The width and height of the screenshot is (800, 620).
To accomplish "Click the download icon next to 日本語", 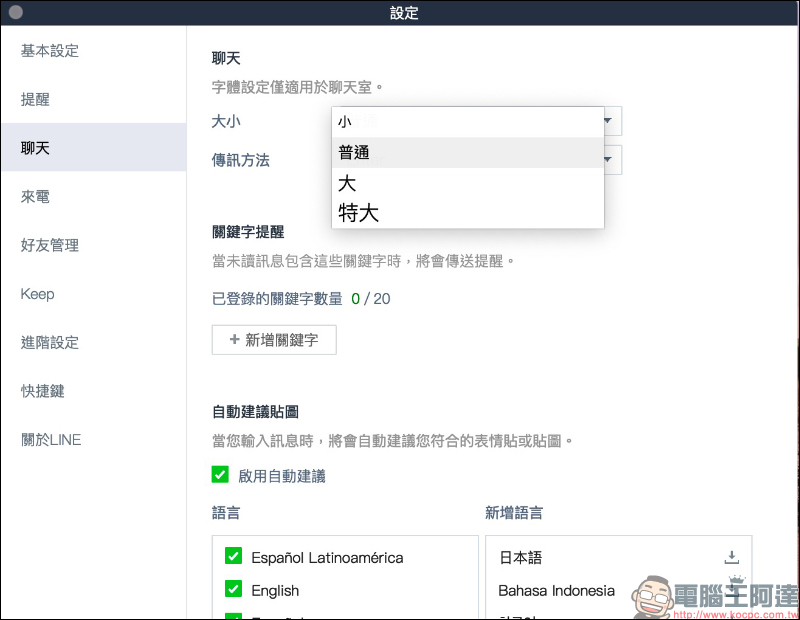I will 732,557.
